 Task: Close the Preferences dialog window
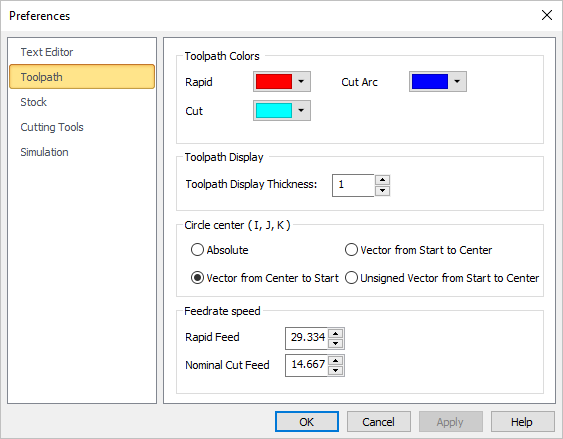[x=546, y=15]
